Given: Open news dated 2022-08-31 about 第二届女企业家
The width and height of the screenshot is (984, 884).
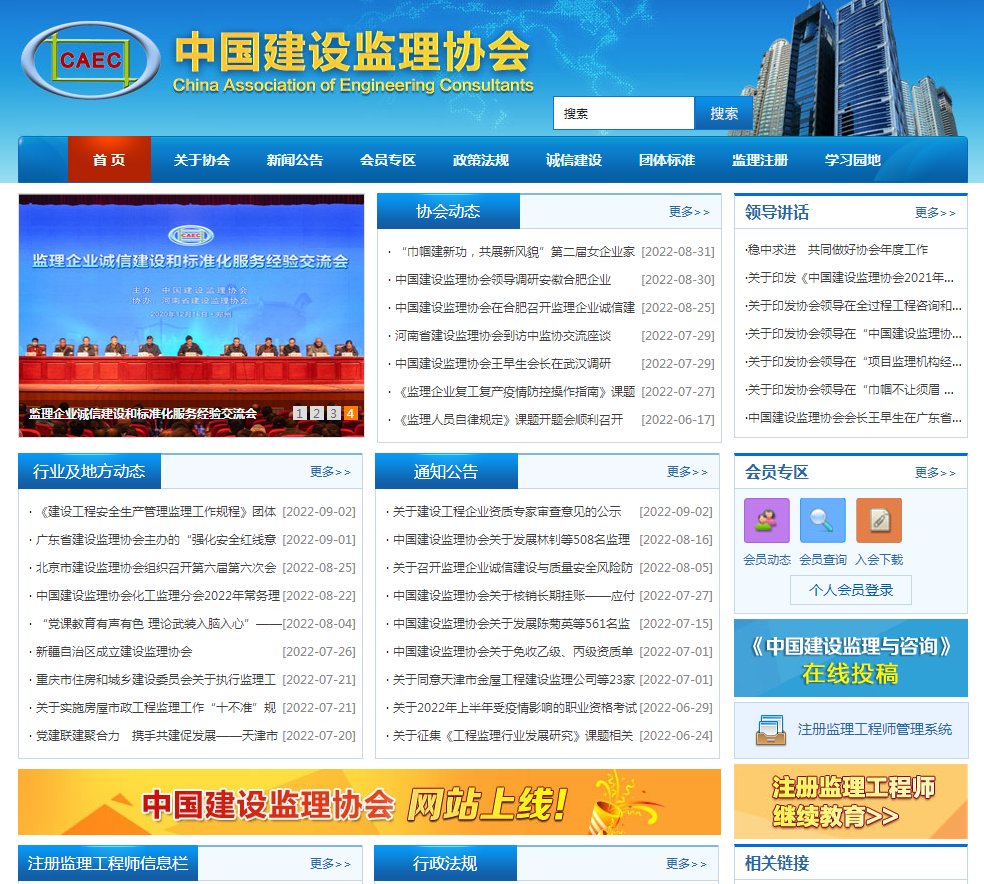Looking at the screenshot, I should [517, 252].
